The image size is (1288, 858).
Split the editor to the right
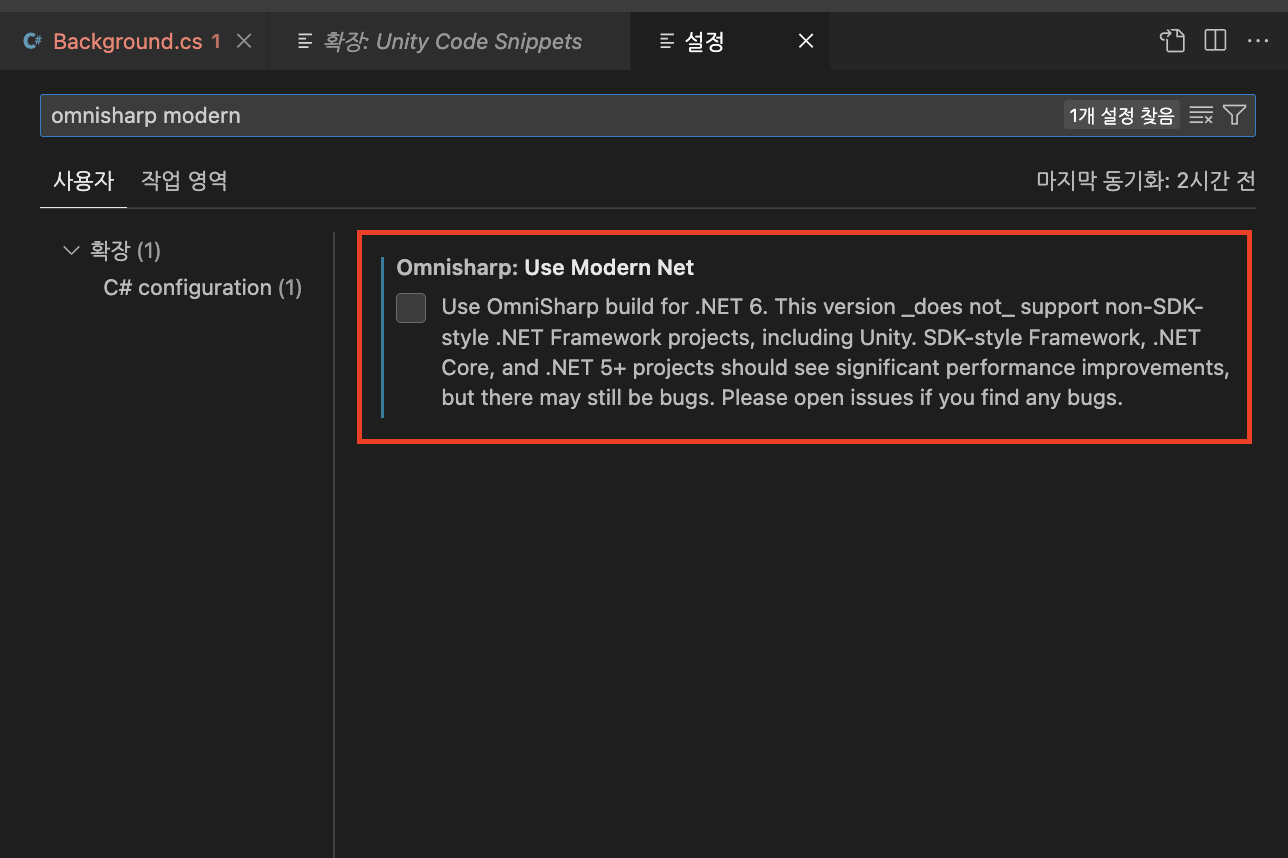[x=1215, y=41]
